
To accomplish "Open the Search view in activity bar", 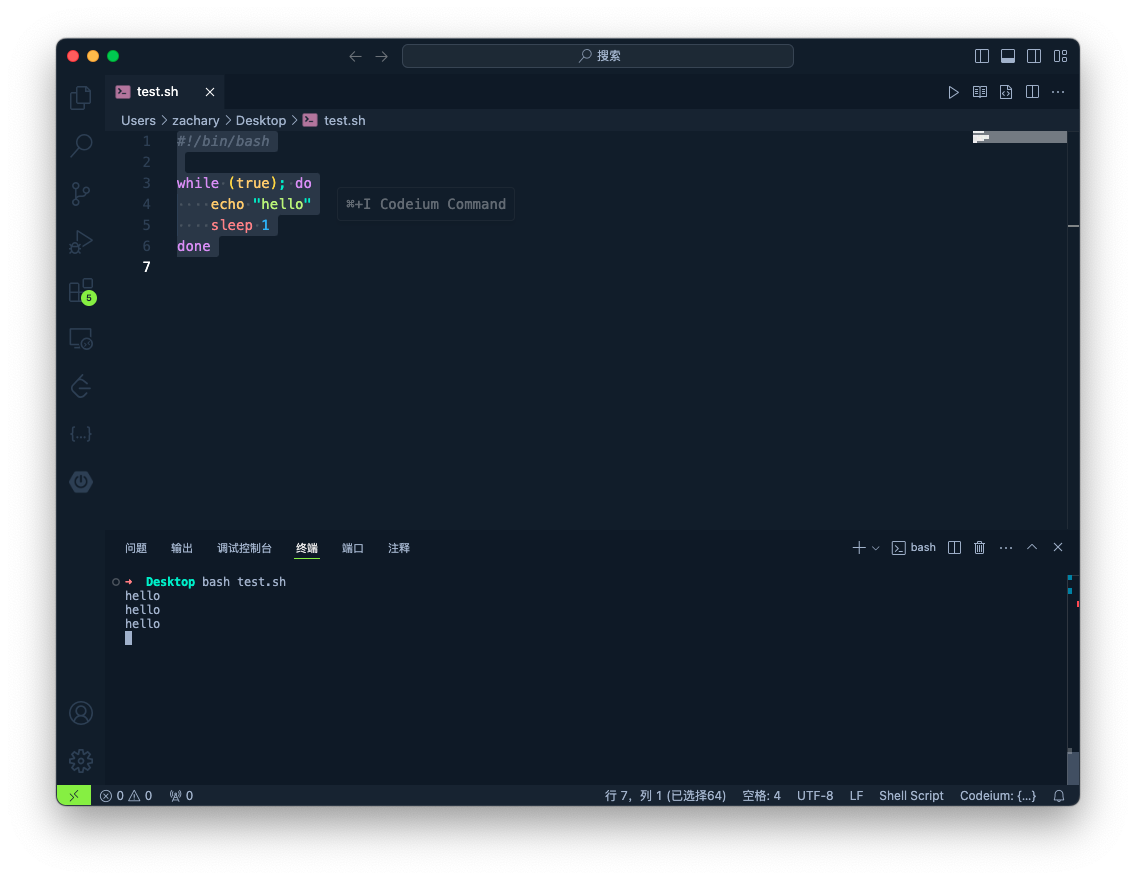I will coord(81,145).
